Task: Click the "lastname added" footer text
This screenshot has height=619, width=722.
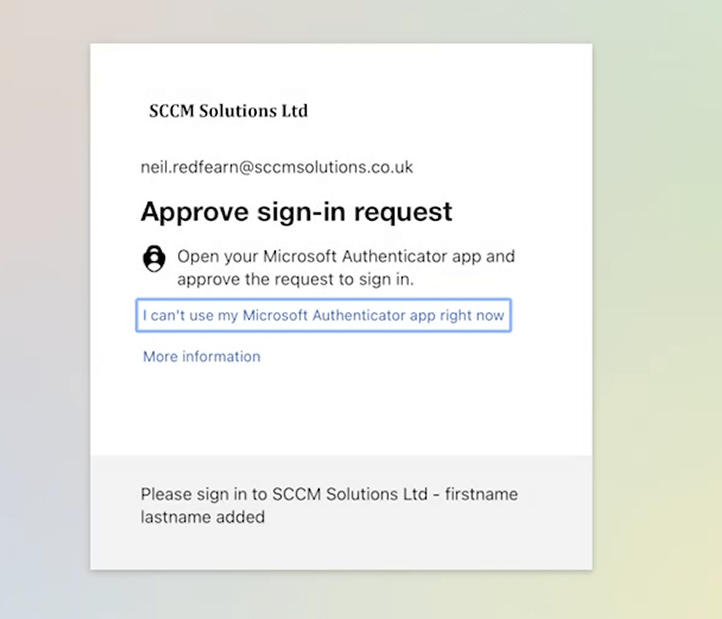Action: click(203, 517)
